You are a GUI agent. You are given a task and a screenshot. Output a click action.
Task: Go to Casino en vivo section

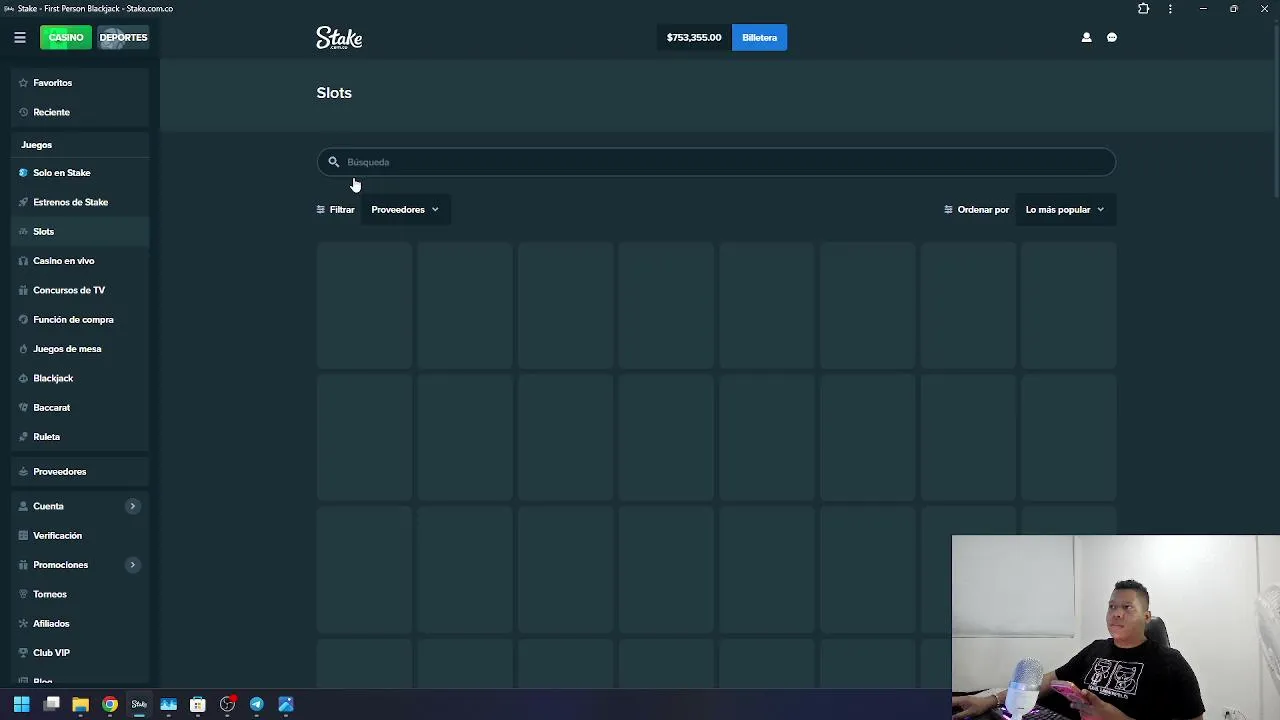click(80, 261)
